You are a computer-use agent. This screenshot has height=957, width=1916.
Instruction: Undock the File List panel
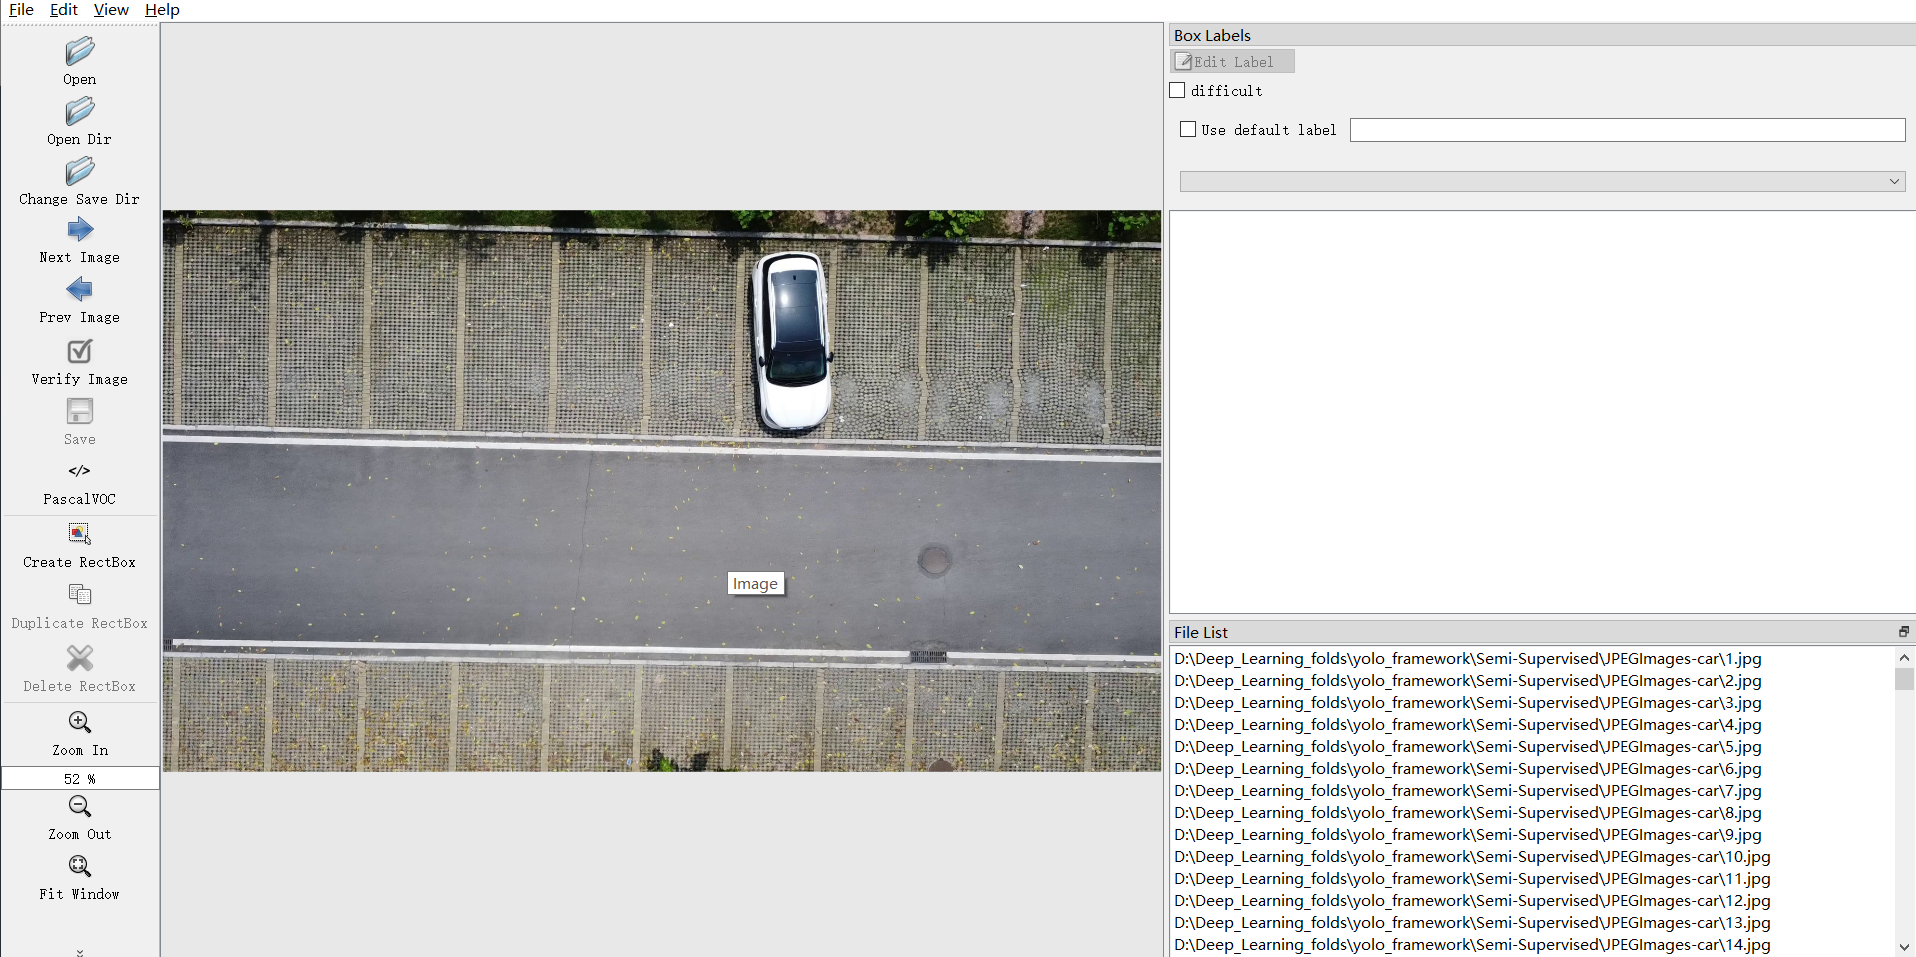[1903, 632]
